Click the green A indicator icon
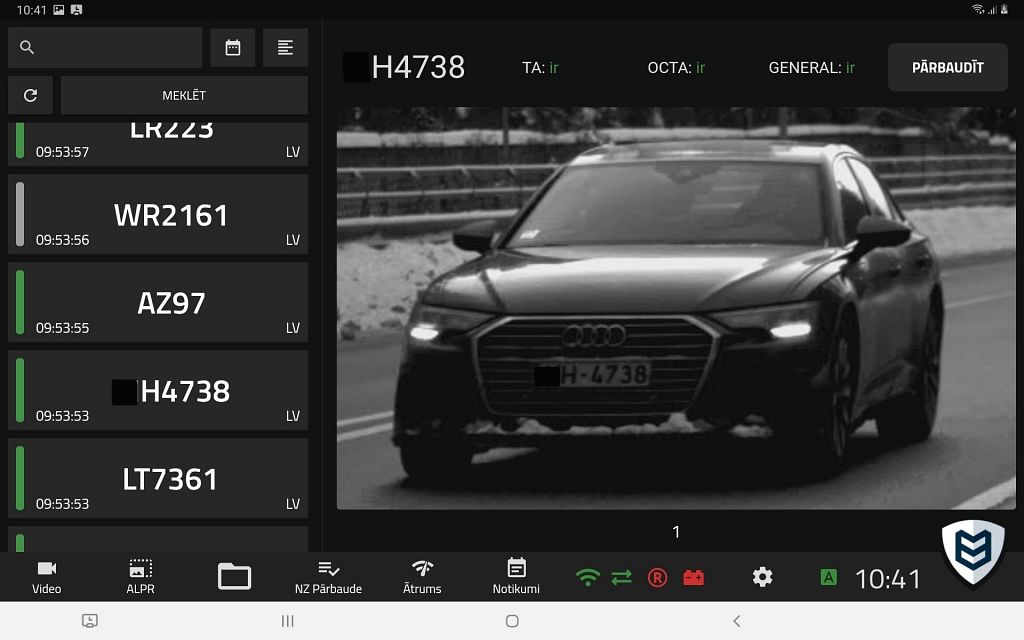This screenshot has height=640, width=1024. 828,577
